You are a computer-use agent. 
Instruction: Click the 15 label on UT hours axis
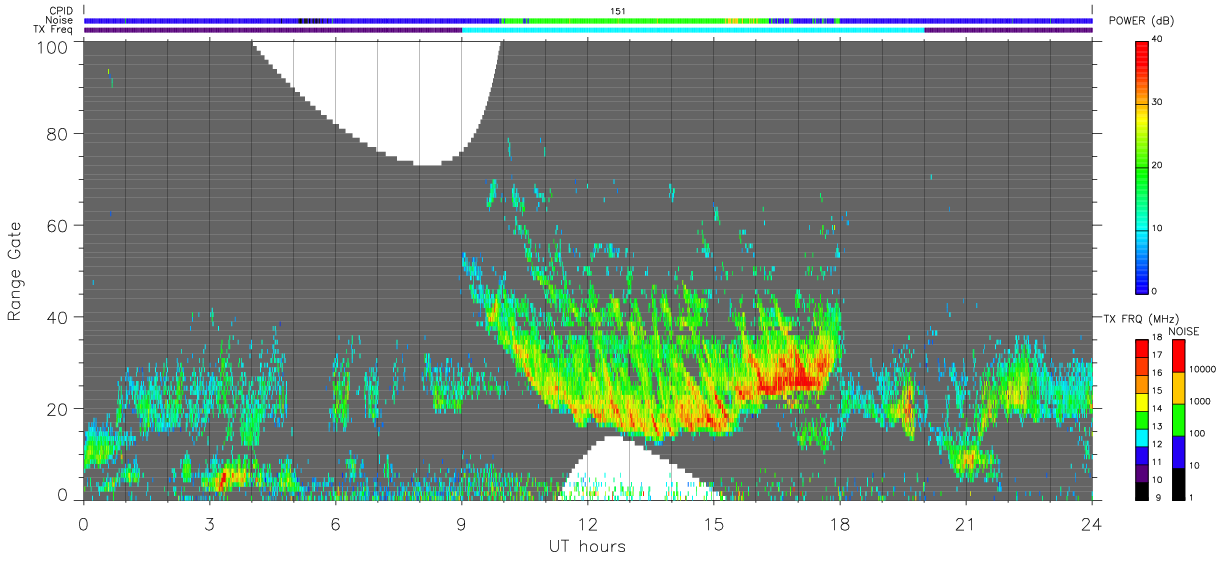714,524
